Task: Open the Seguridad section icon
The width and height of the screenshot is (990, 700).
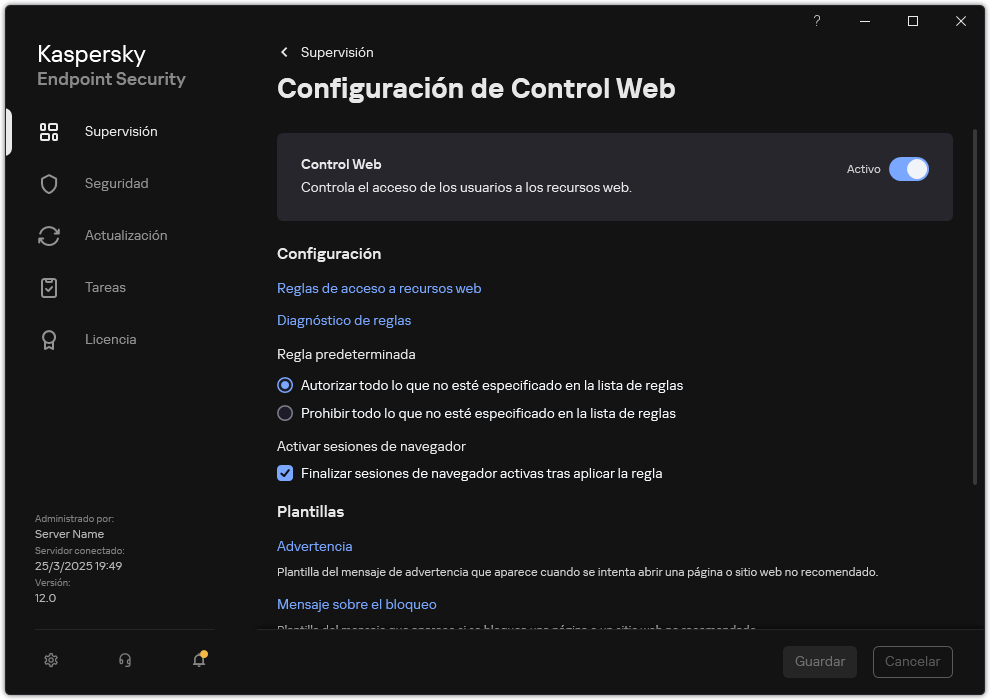Action: [x=49, y=183]
